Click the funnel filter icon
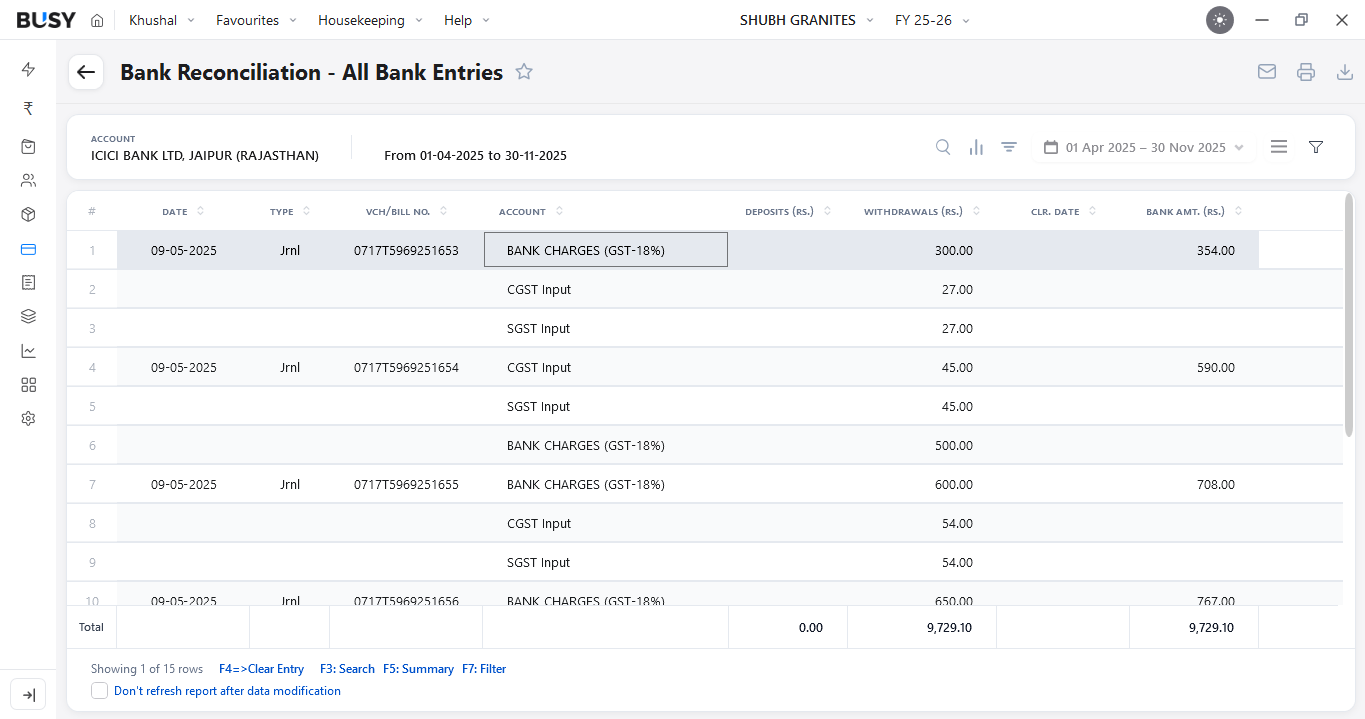 tap(1316, 147)
